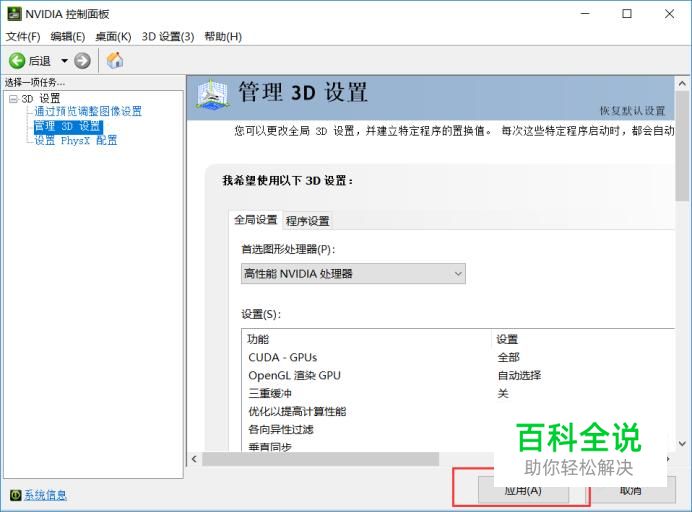Collapse the 3D 设置 tree node
The image size is (692, 512).
click(13, 98)
